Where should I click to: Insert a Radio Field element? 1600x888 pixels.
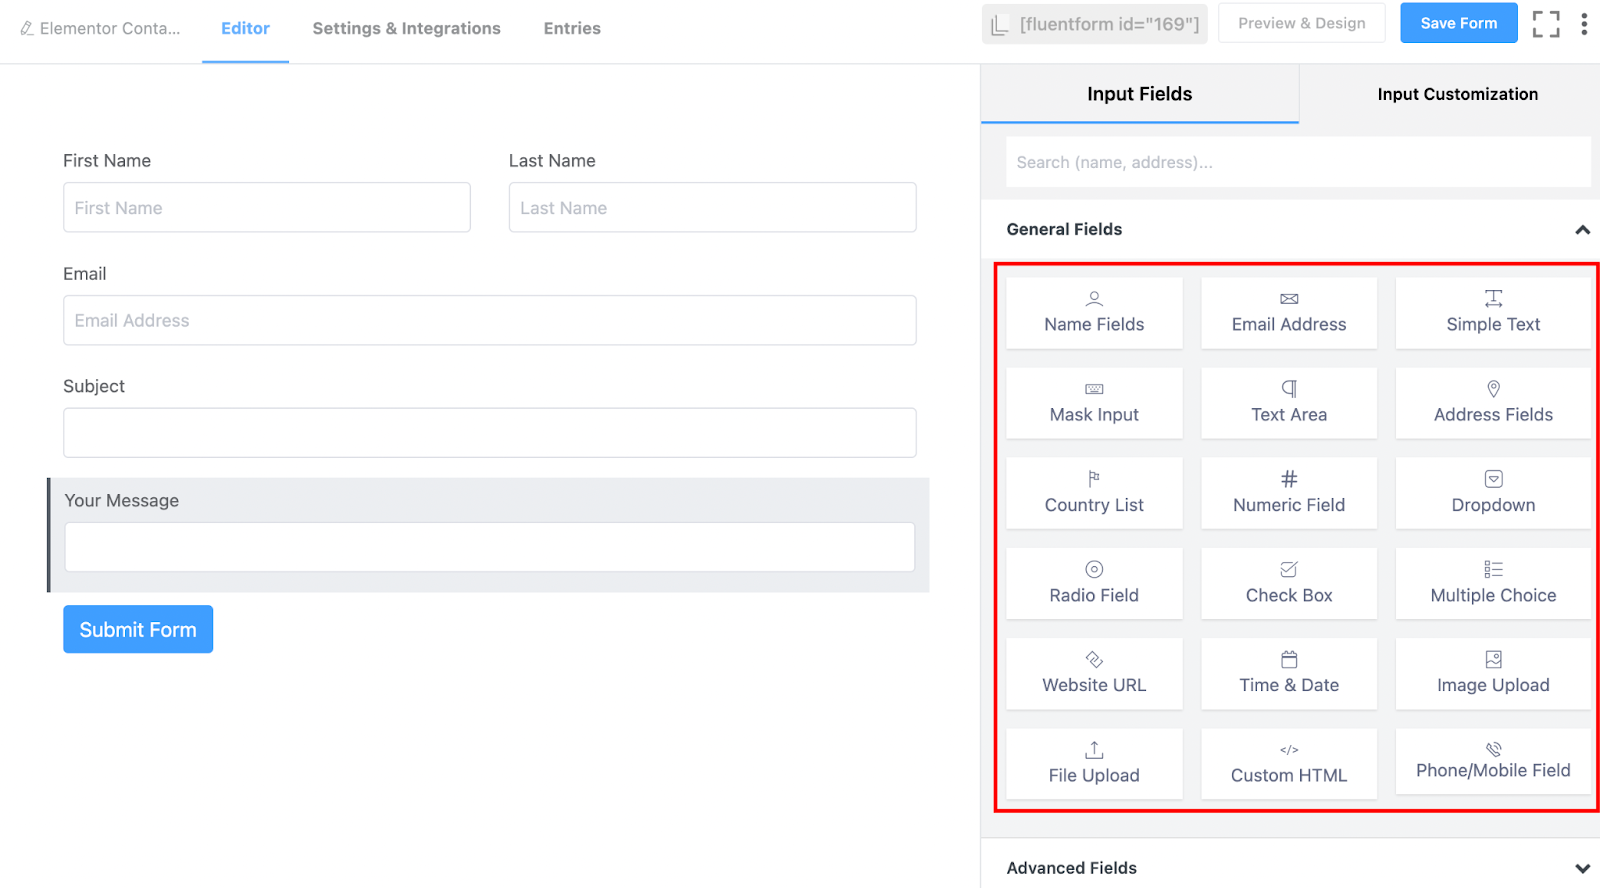point(1094,583)
